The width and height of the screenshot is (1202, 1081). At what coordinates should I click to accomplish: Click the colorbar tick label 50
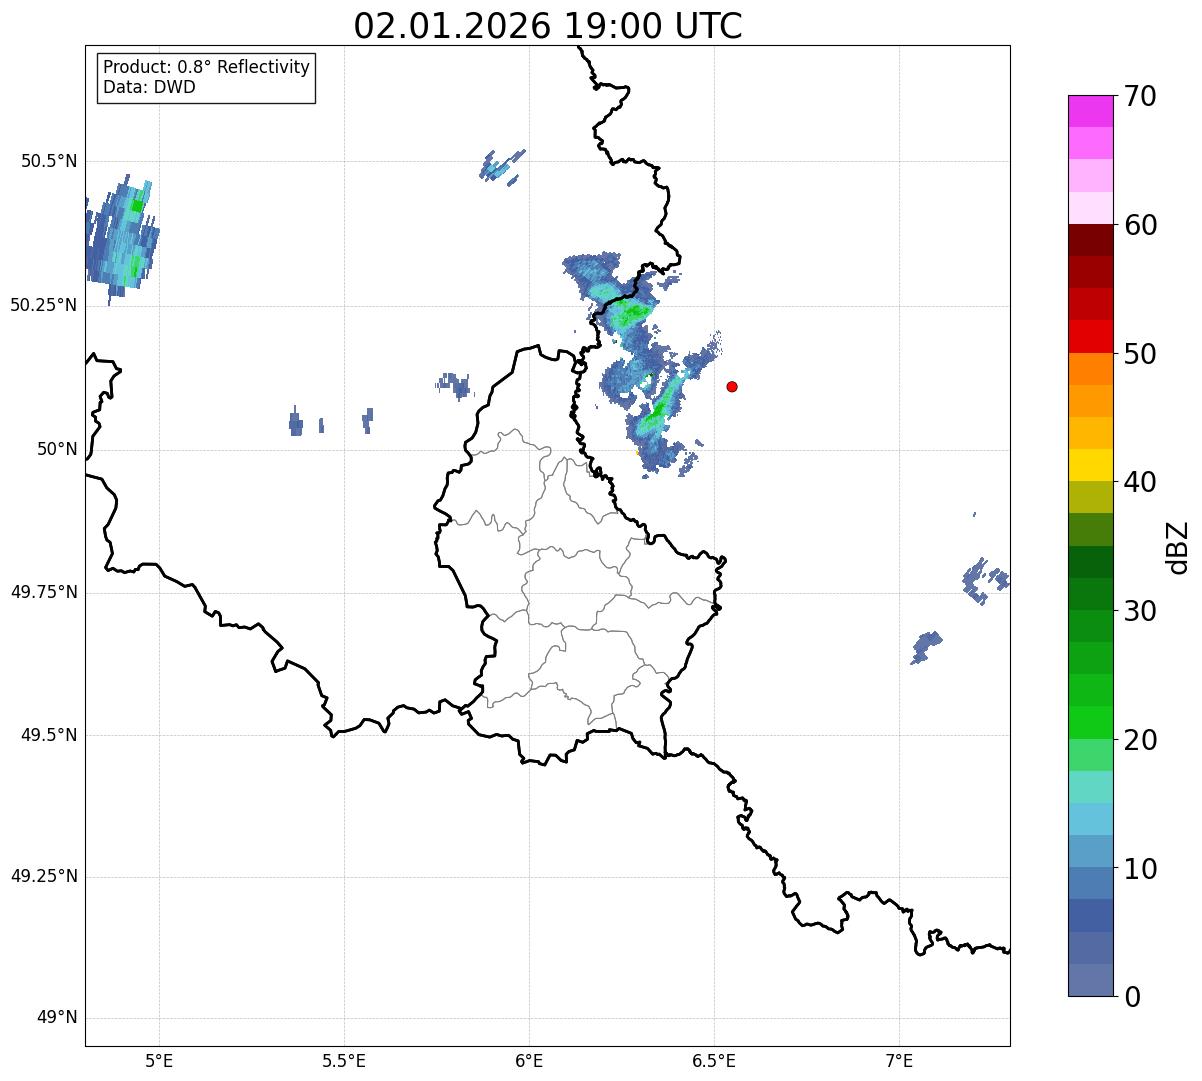(x=1140, y=354)
